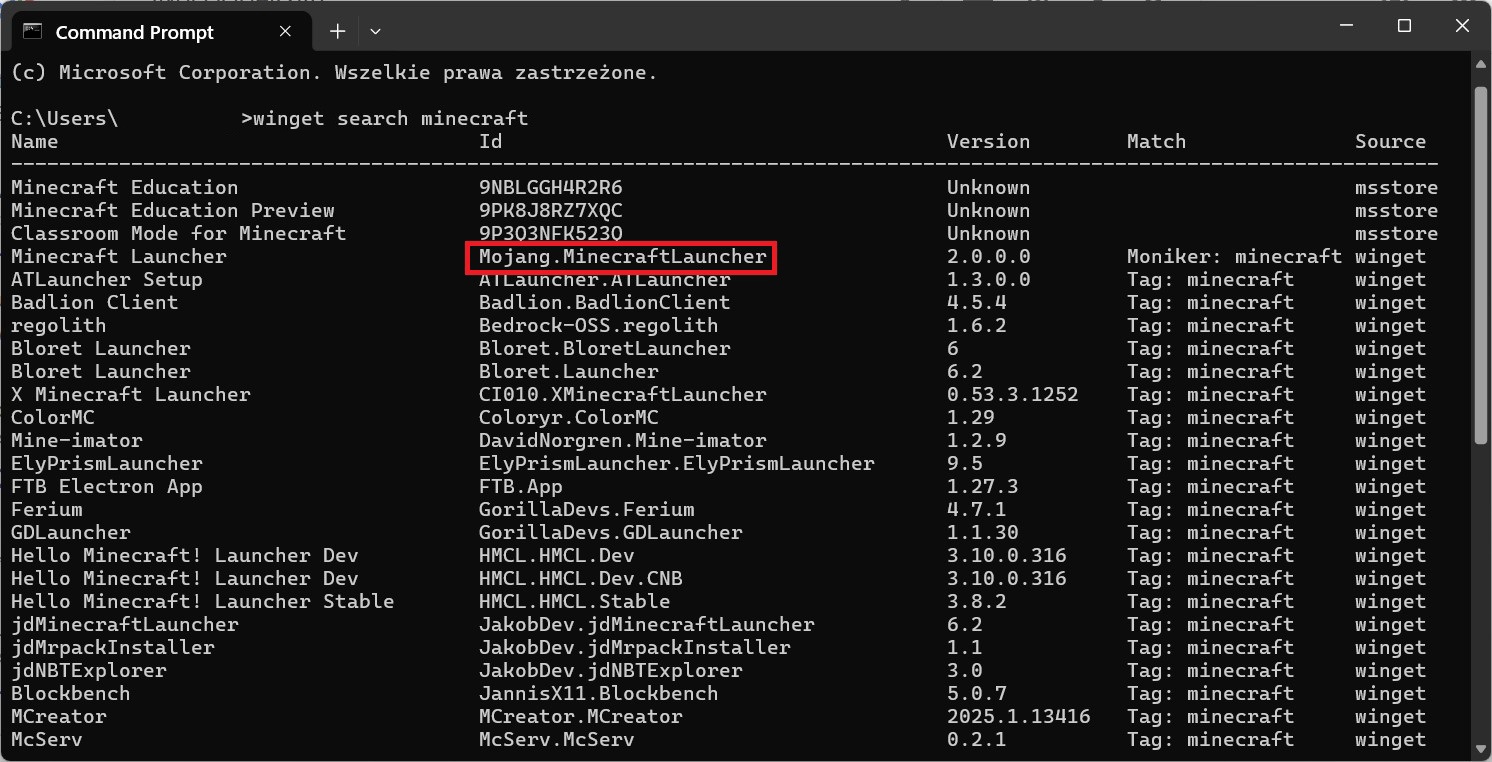This screenshot has height=762, width=1492.
Task: Close the Command Prompt tab
Action: [285, 31]
